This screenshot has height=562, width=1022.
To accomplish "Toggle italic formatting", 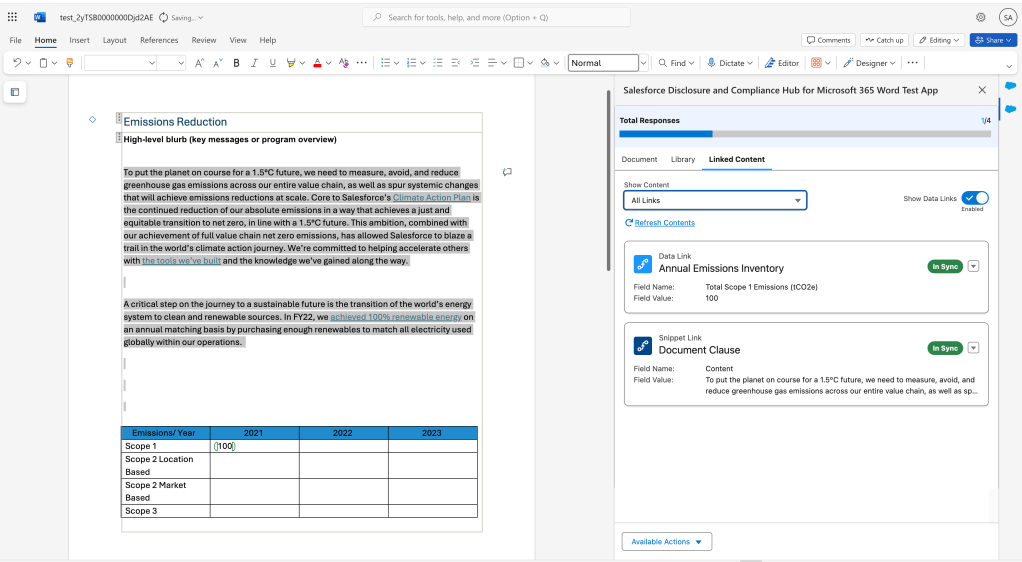I will point(254,63).
